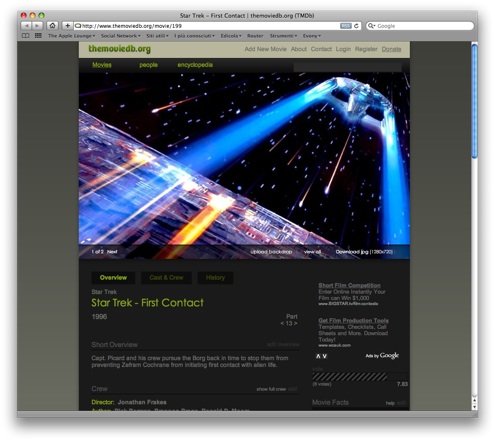Viewport: 495px width, 441px height.
Task: Click the RSS badge in address bar
Action: 346,26
